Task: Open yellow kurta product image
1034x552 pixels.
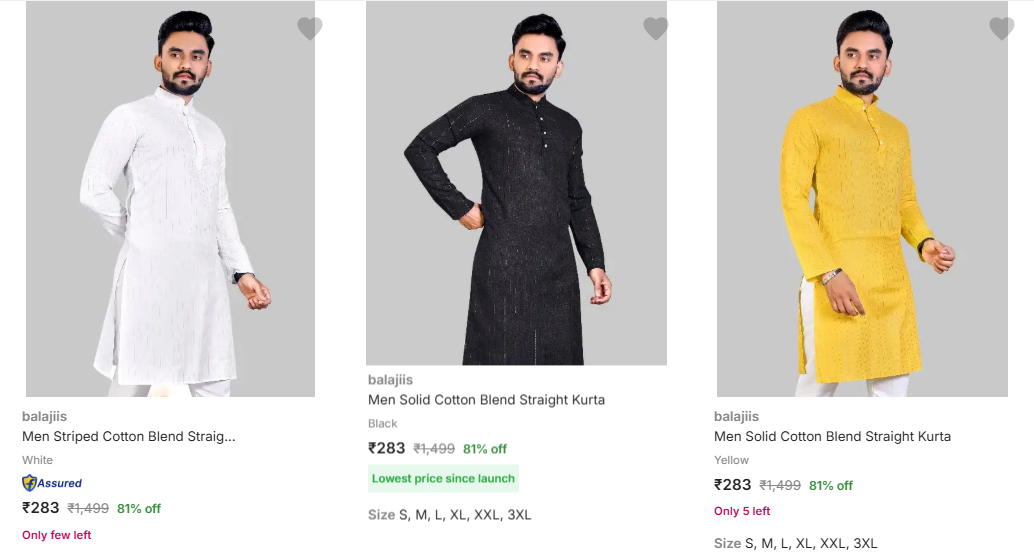Action: [x=862, y=200]
